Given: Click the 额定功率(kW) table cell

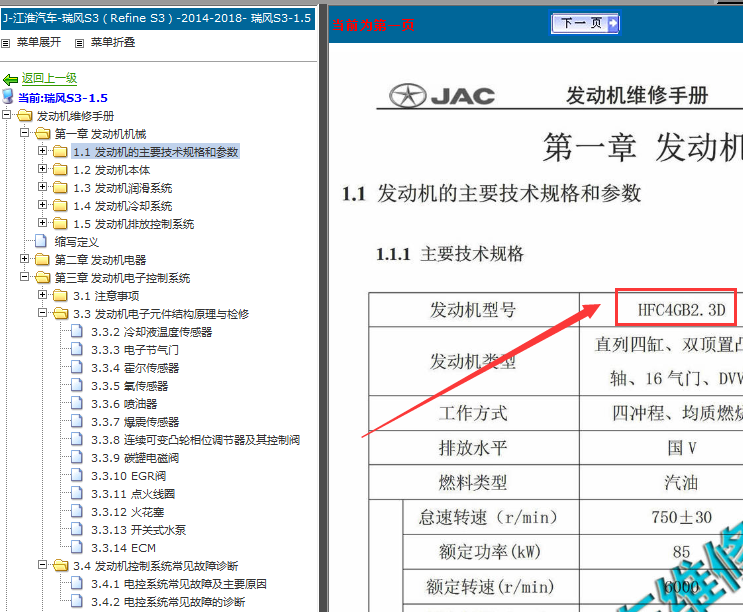Looking at the screenshot, I should [491, 552].
